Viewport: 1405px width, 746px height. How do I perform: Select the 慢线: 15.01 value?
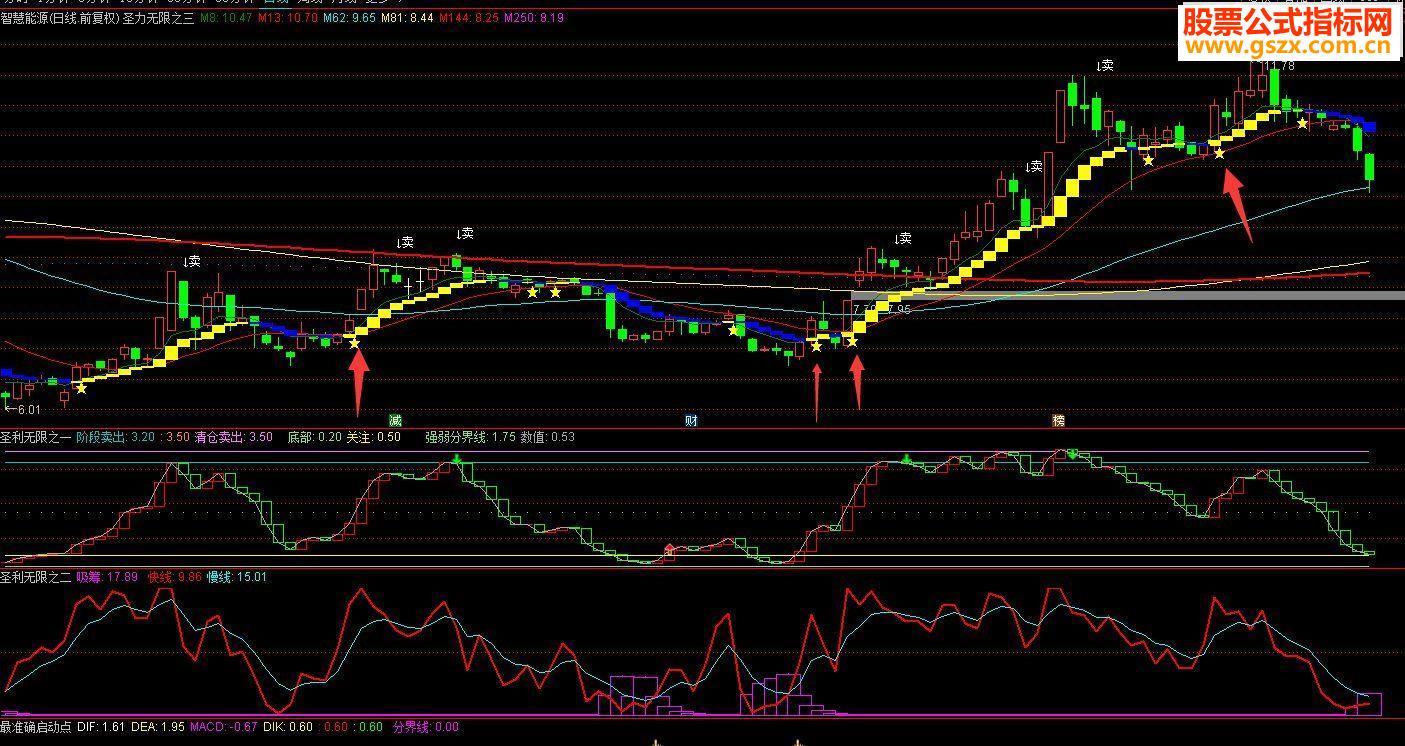[x=236, y=576]
